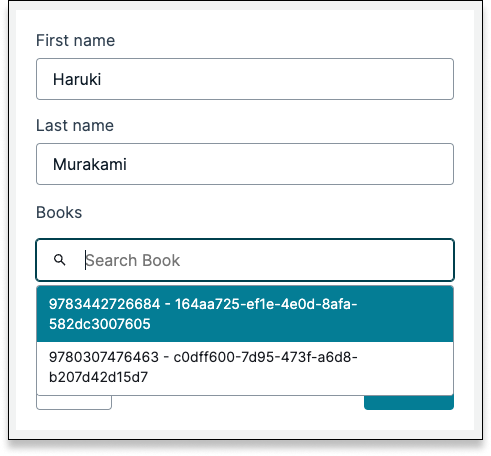
Task: Pick the c0dff600-7d95 book suggestion
Action: (245, 367)
